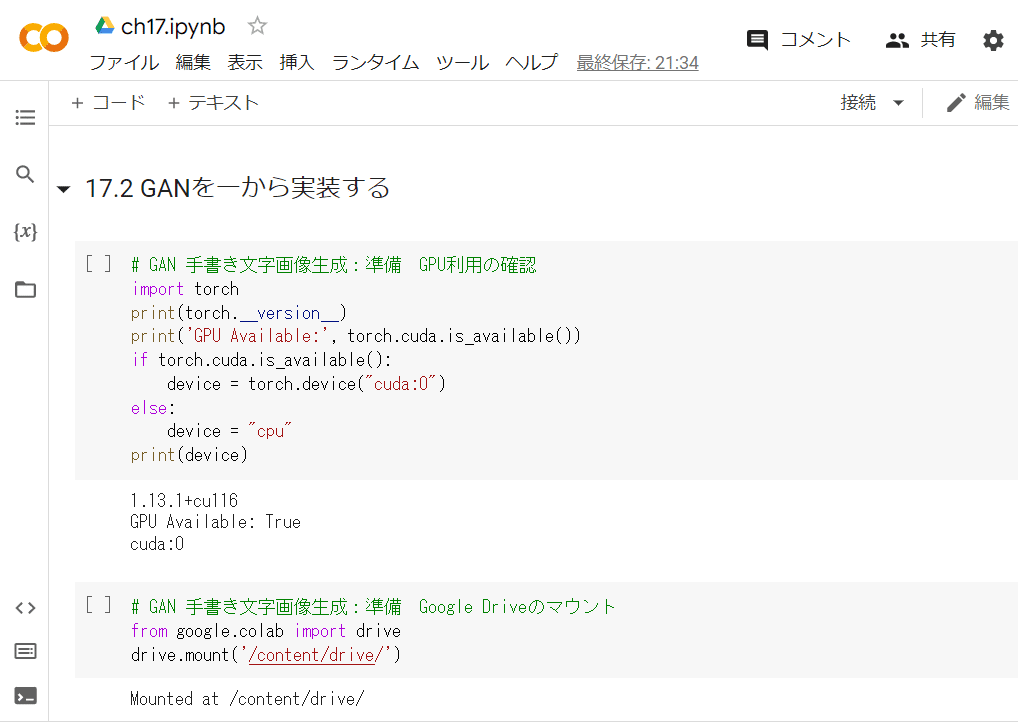
Task: Click the コメント comment button
Action: (x=799, y=40)
